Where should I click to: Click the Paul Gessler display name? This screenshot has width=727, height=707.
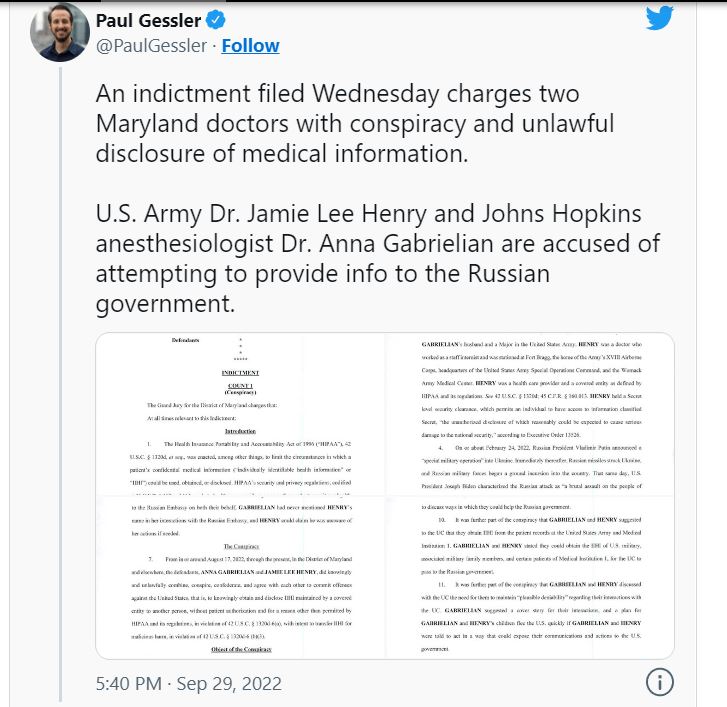(151, 21)
